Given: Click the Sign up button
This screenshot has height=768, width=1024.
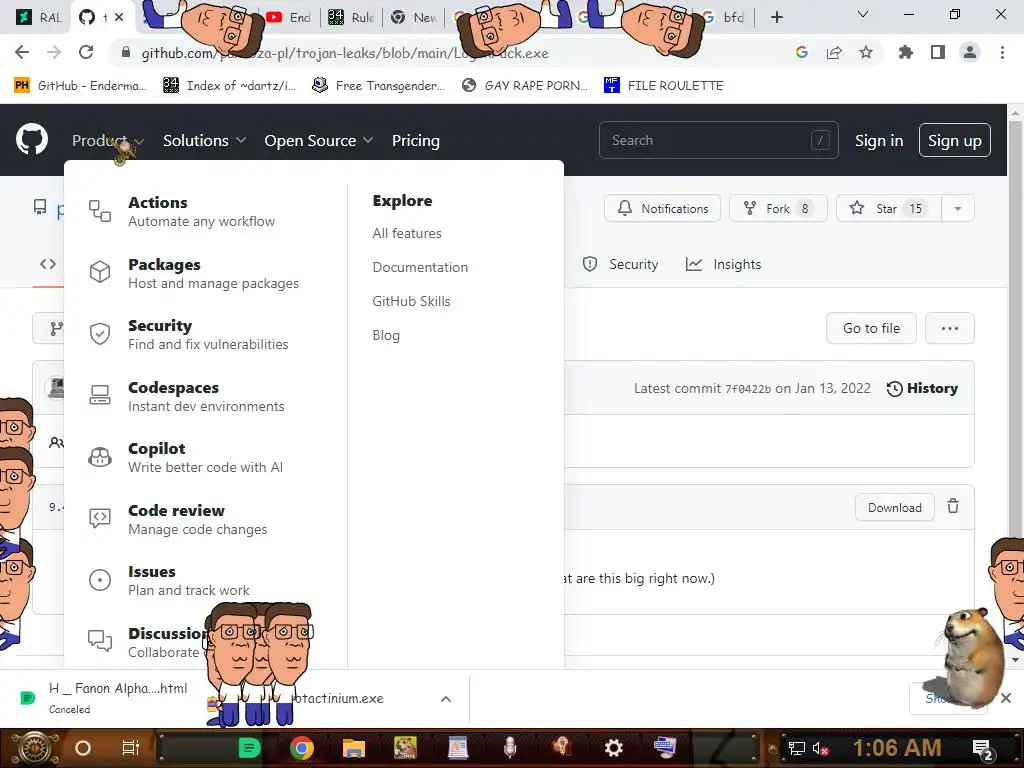Looking at the screenshot, I should (x=954, y=140).
